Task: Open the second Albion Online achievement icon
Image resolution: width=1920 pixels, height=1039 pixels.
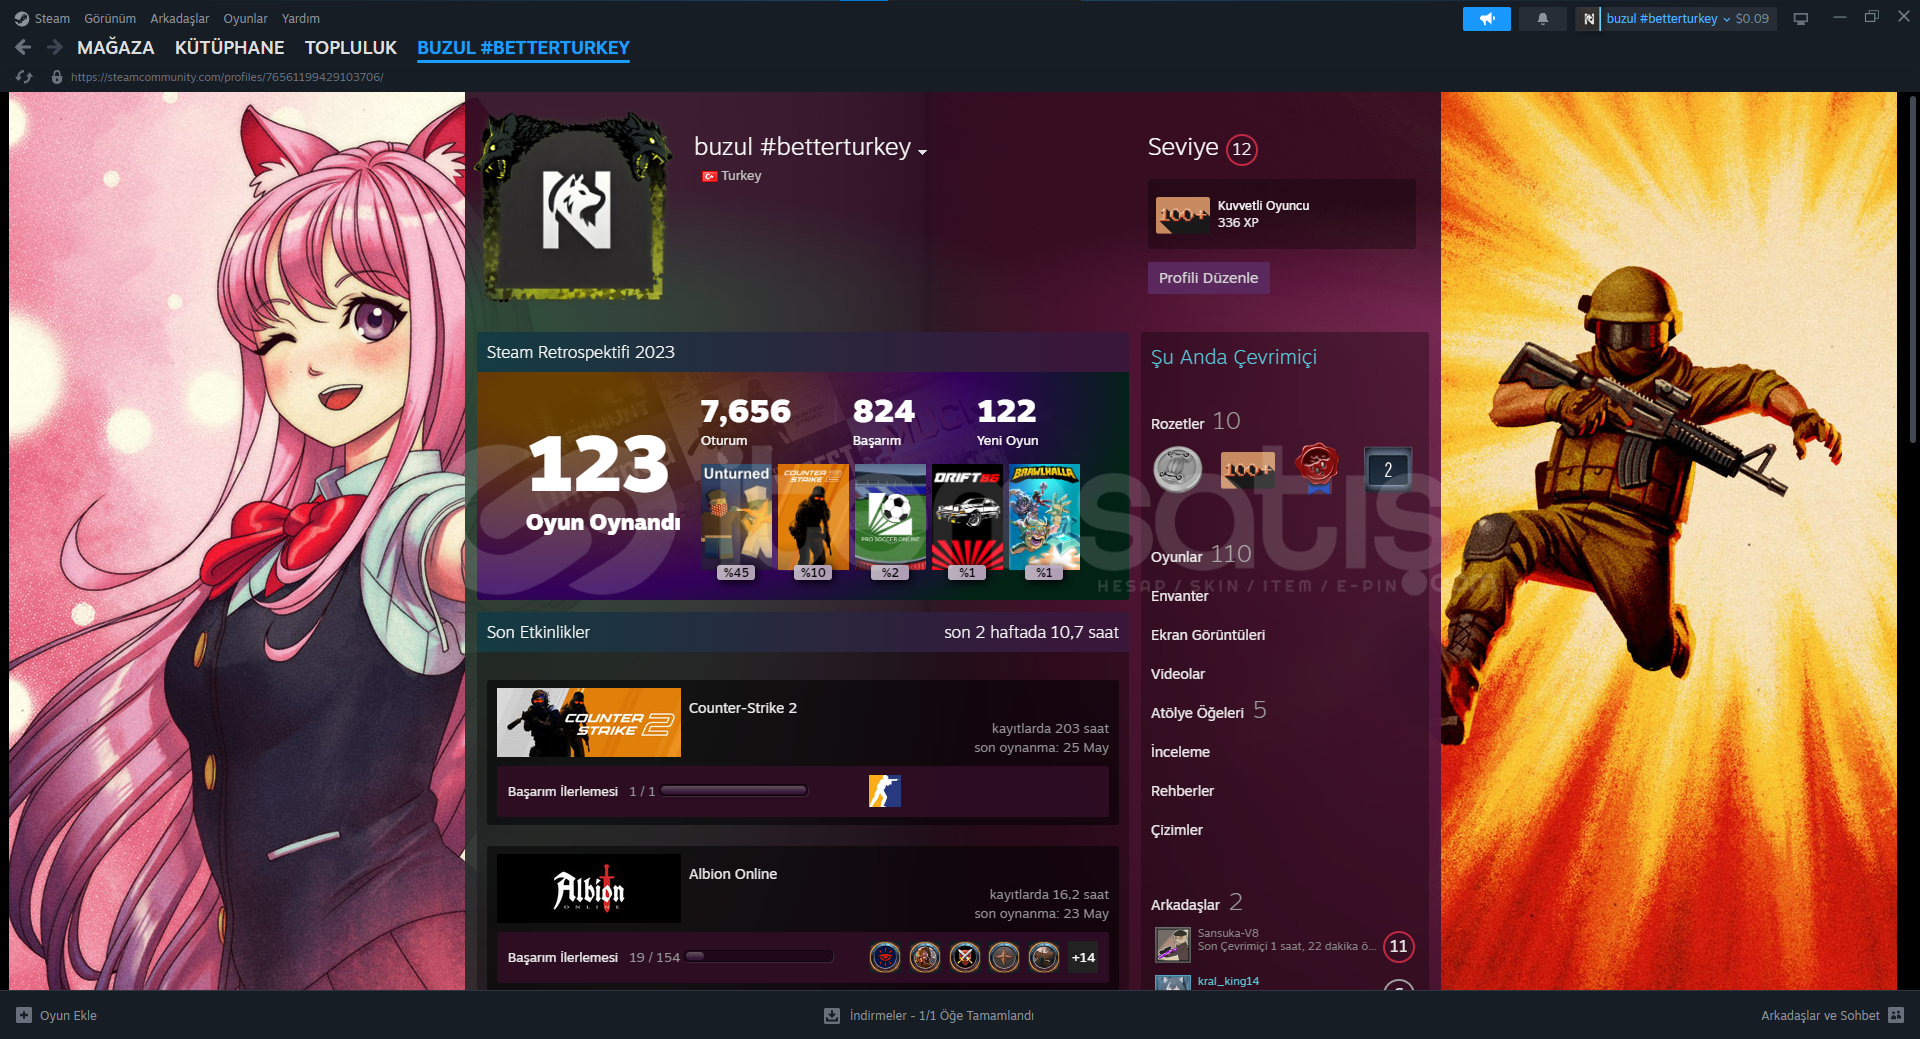Action: tap(925, 957)
